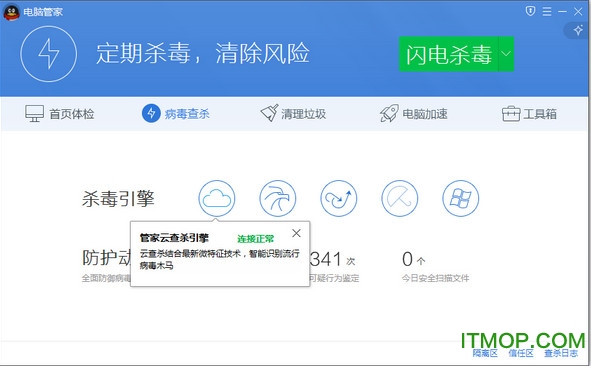
Task: Go to 电脑加速 tab
Action: click(413, 113)
